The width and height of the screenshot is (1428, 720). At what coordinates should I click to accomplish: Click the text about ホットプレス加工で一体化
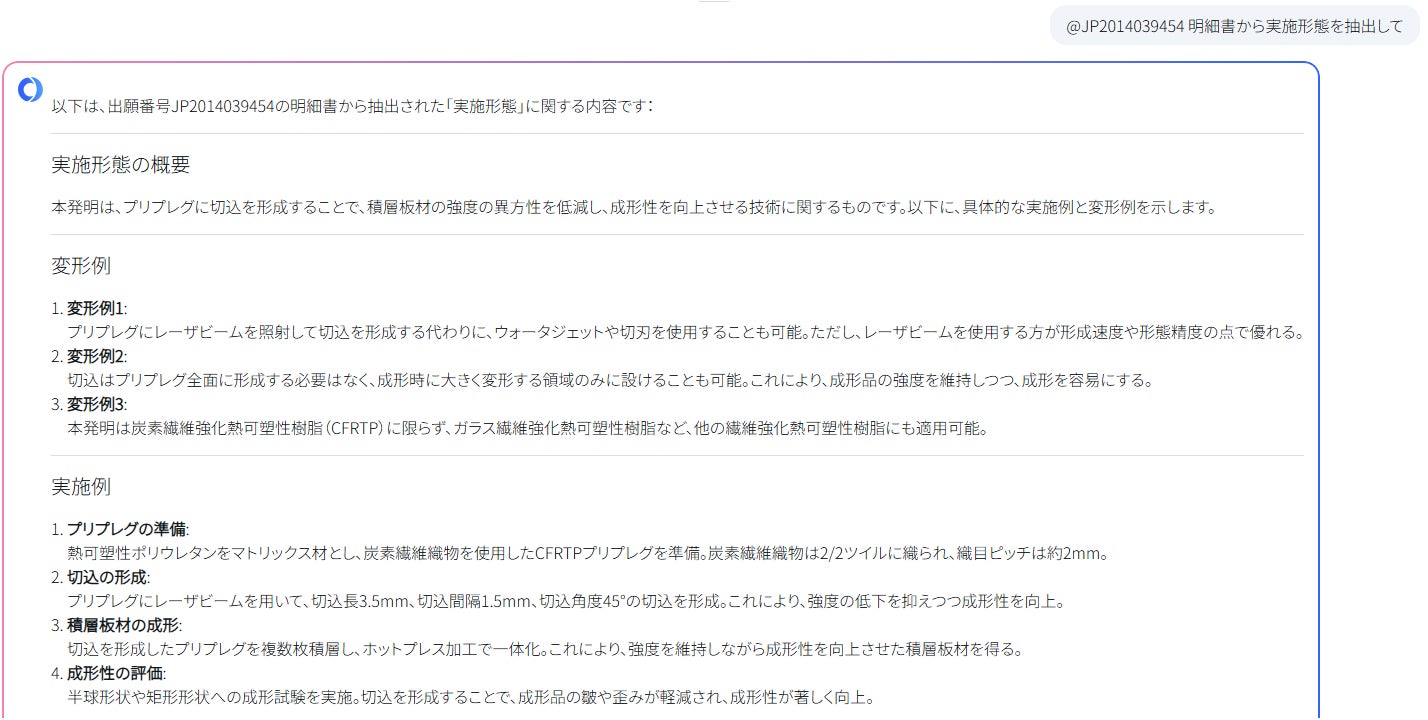(544, 649)
